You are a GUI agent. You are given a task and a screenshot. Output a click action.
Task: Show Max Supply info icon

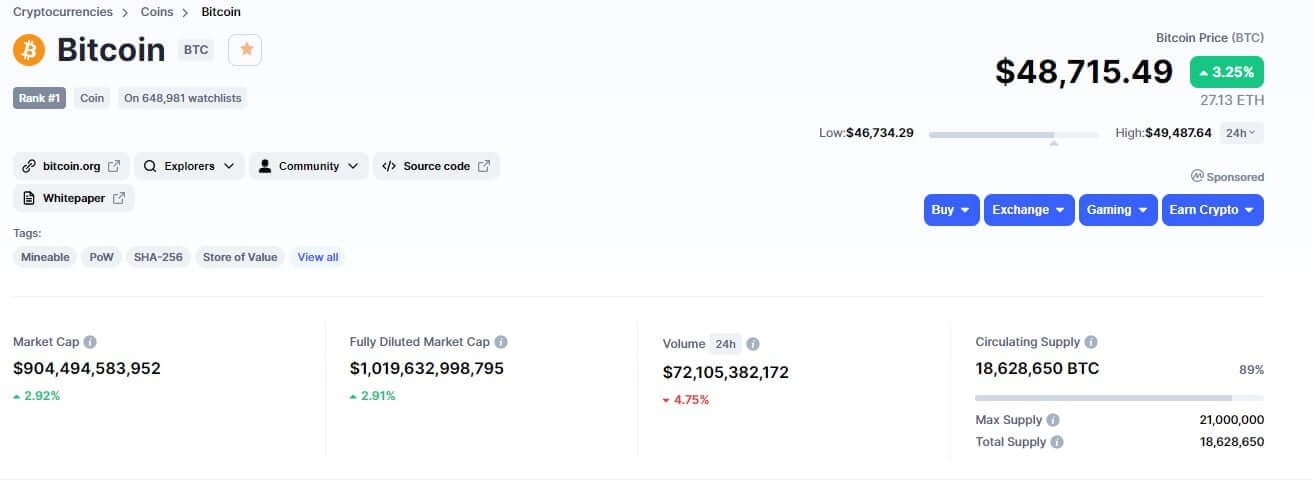coord(1053,420)
